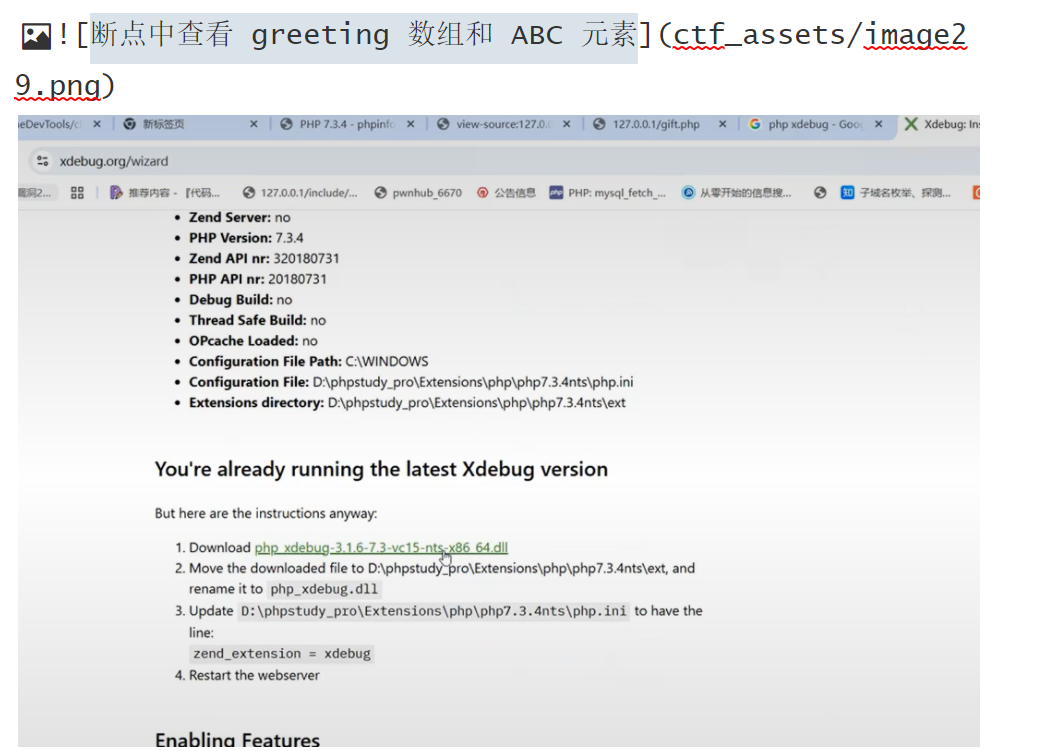
Task: Click the 'Restart the webserver' step
Action: [254, 676]
